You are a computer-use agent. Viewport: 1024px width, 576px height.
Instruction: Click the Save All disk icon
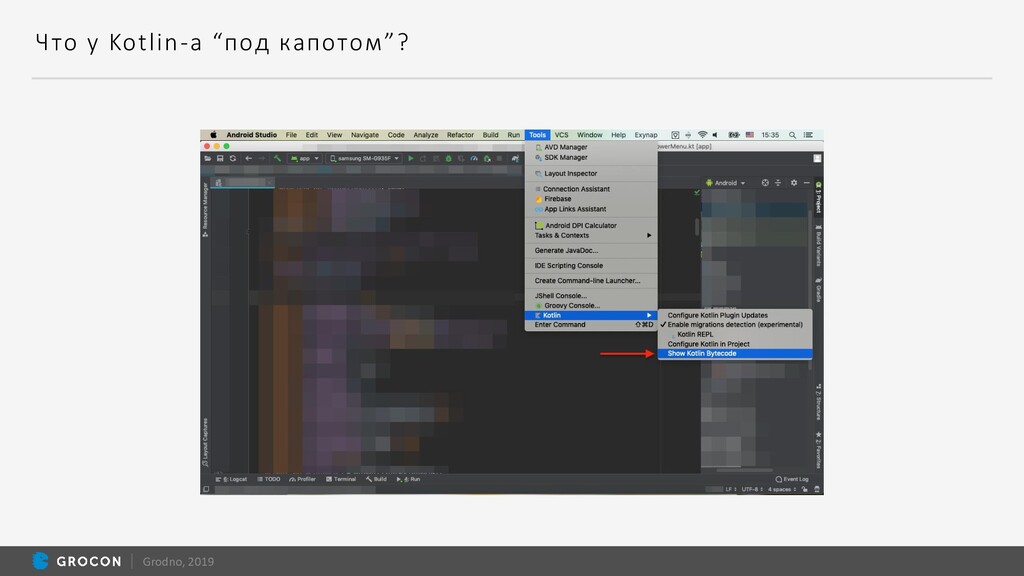point(220,159)
